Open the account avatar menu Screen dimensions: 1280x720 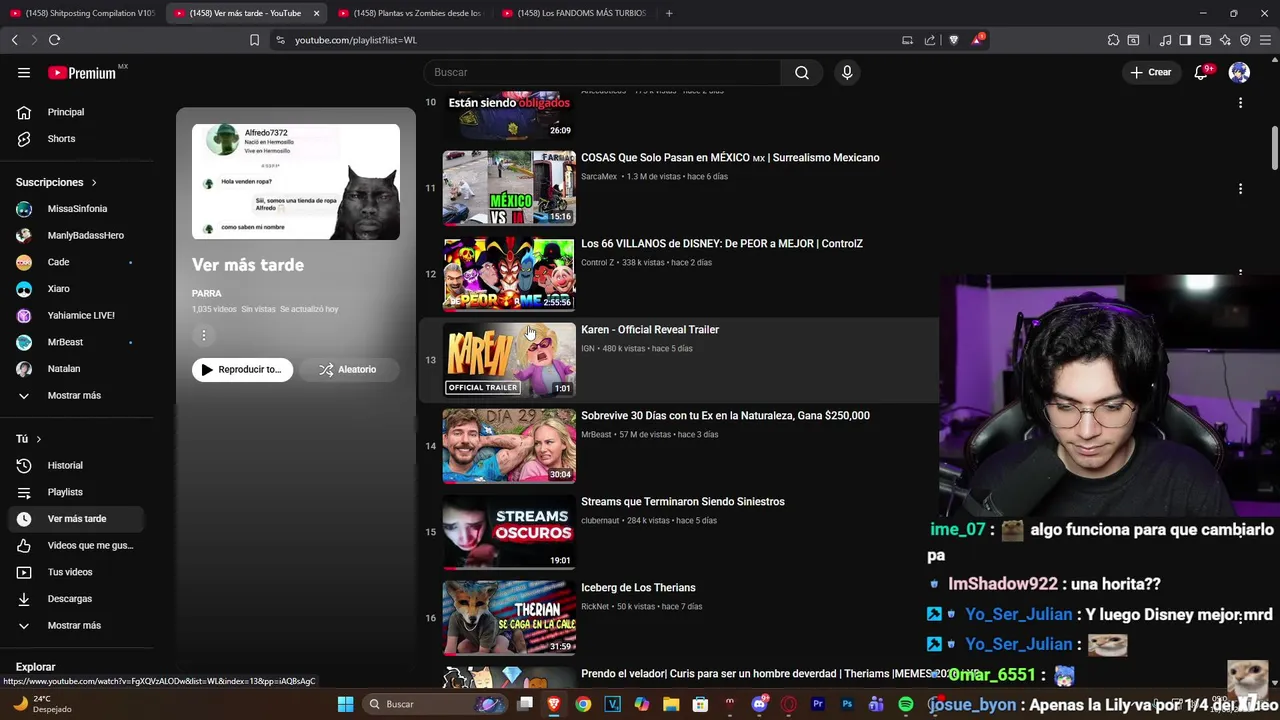coord(1239,72)
